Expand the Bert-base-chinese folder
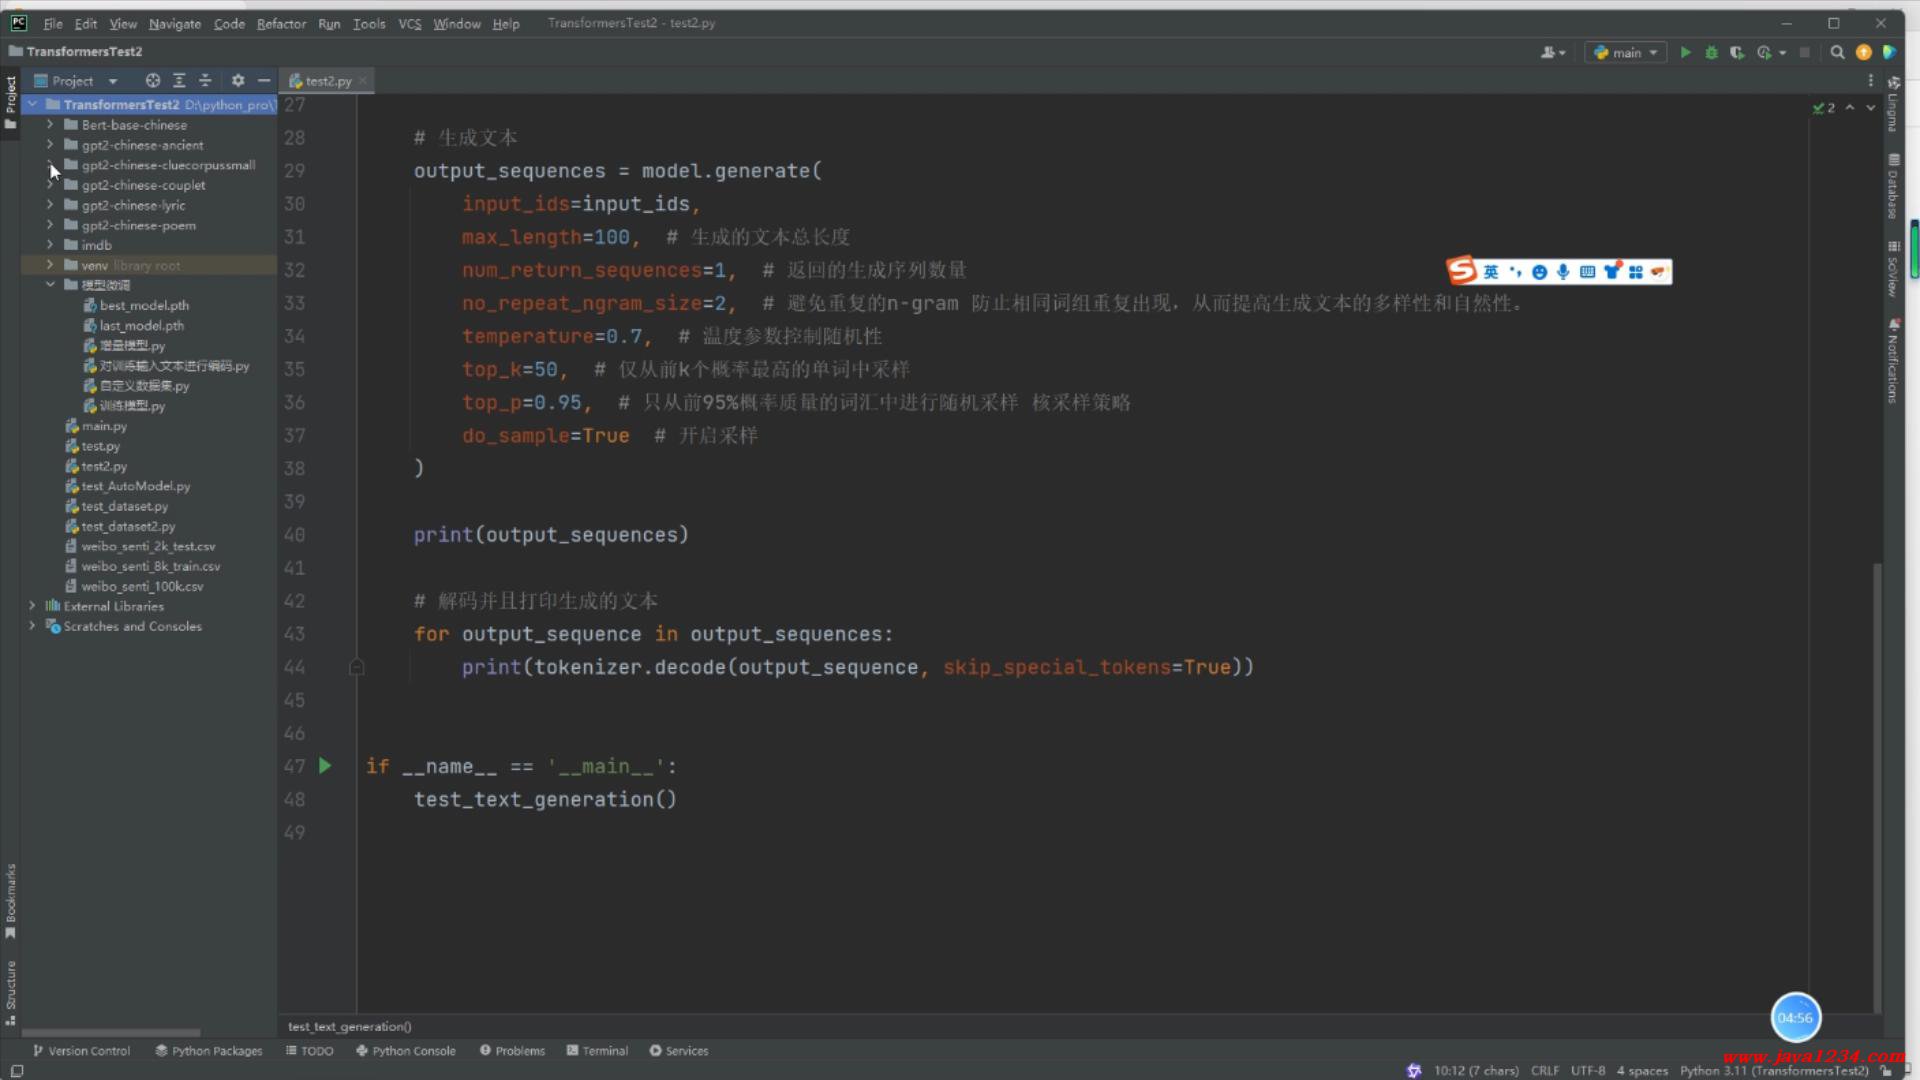The image size is (1920, 1080). 50,125
